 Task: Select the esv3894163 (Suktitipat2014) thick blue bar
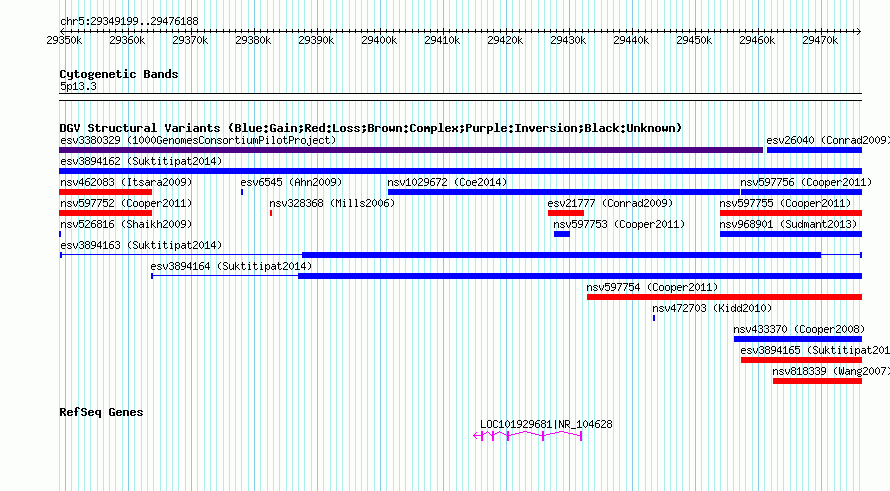(x=561, y=255)
